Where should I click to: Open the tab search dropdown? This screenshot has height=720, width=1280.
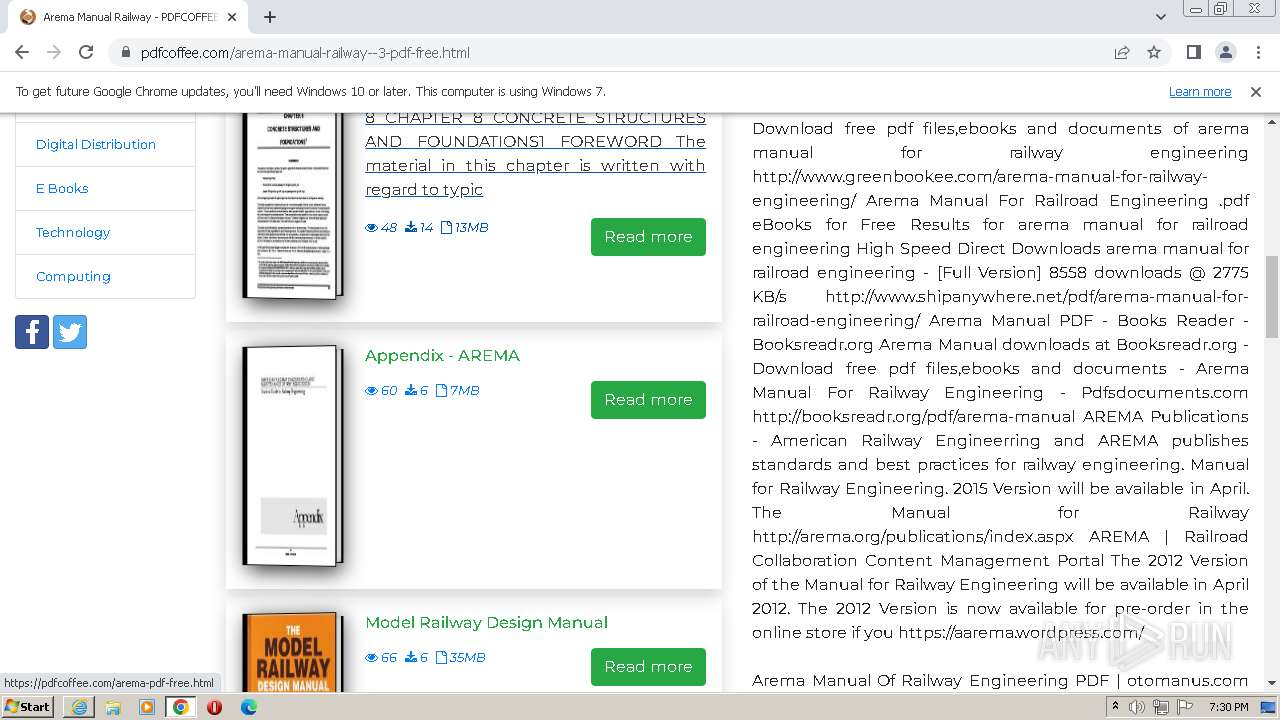(x=1160, y=17)
